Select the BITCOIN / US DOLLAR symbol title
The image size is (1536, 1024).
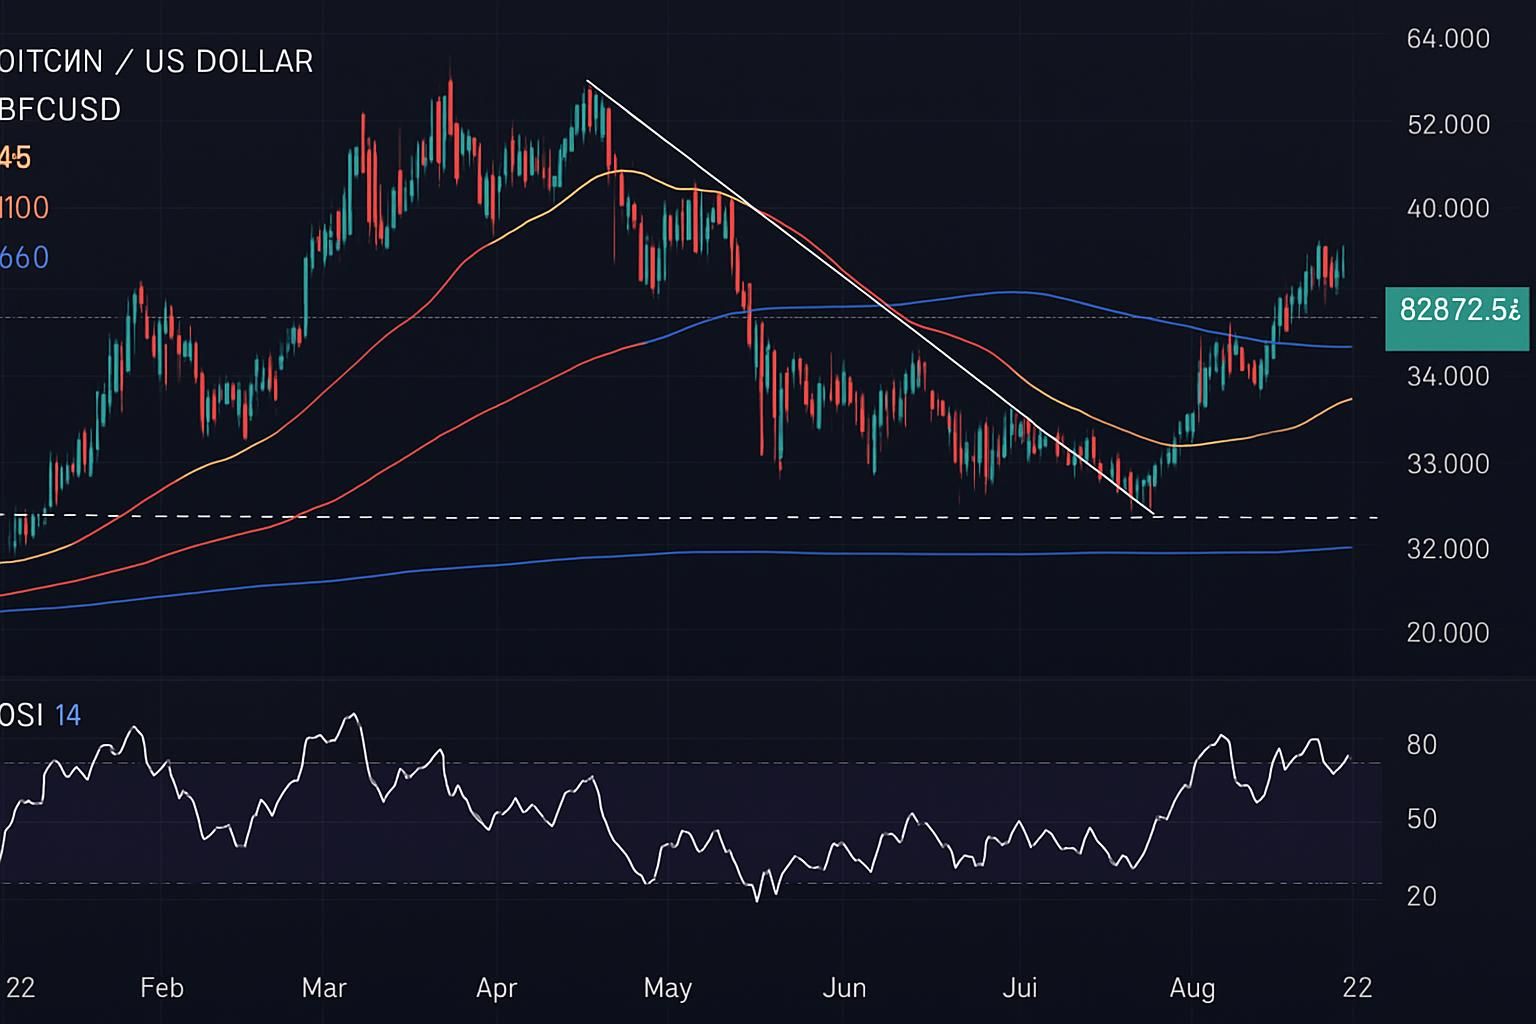pos(155,61)
